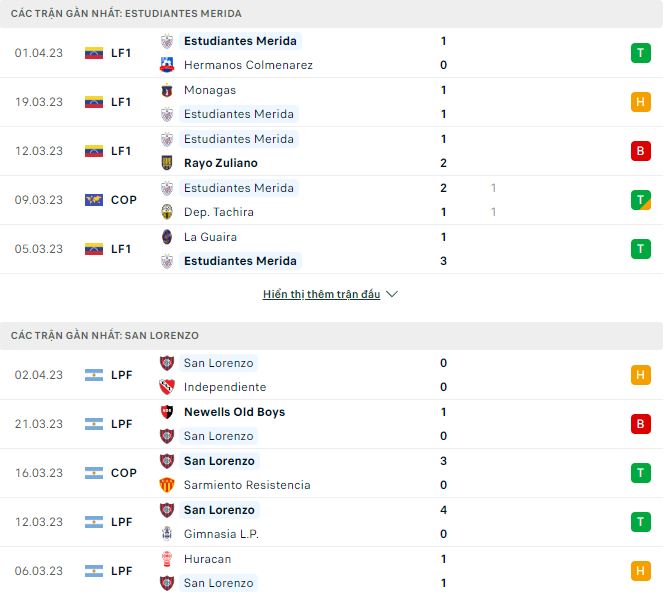Click the Dep. Tachira team crest

(x=167, y=212)
